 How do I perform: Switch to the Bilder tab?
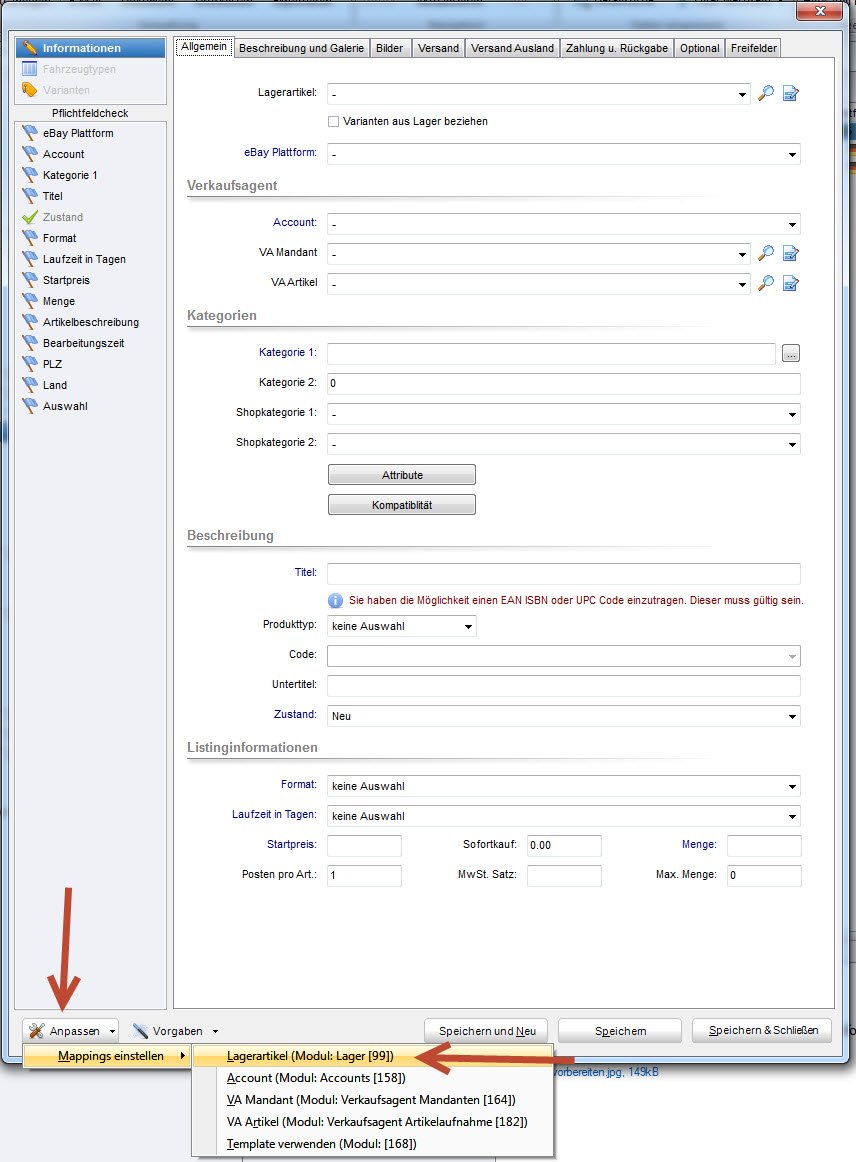coord(389,48)
